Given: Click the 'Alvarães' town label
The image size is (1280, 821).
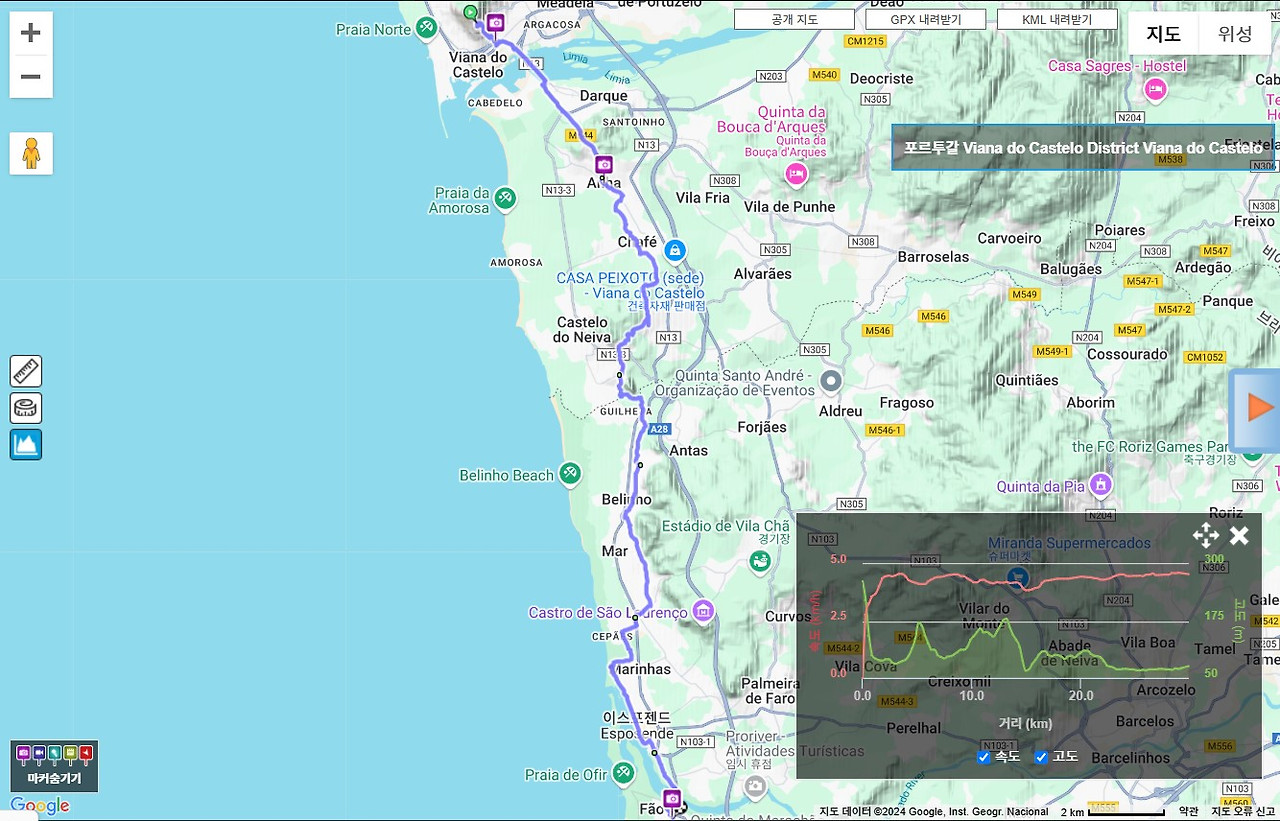Looking at the screenshot, I should pyautogui.click(x=762, y=273).
